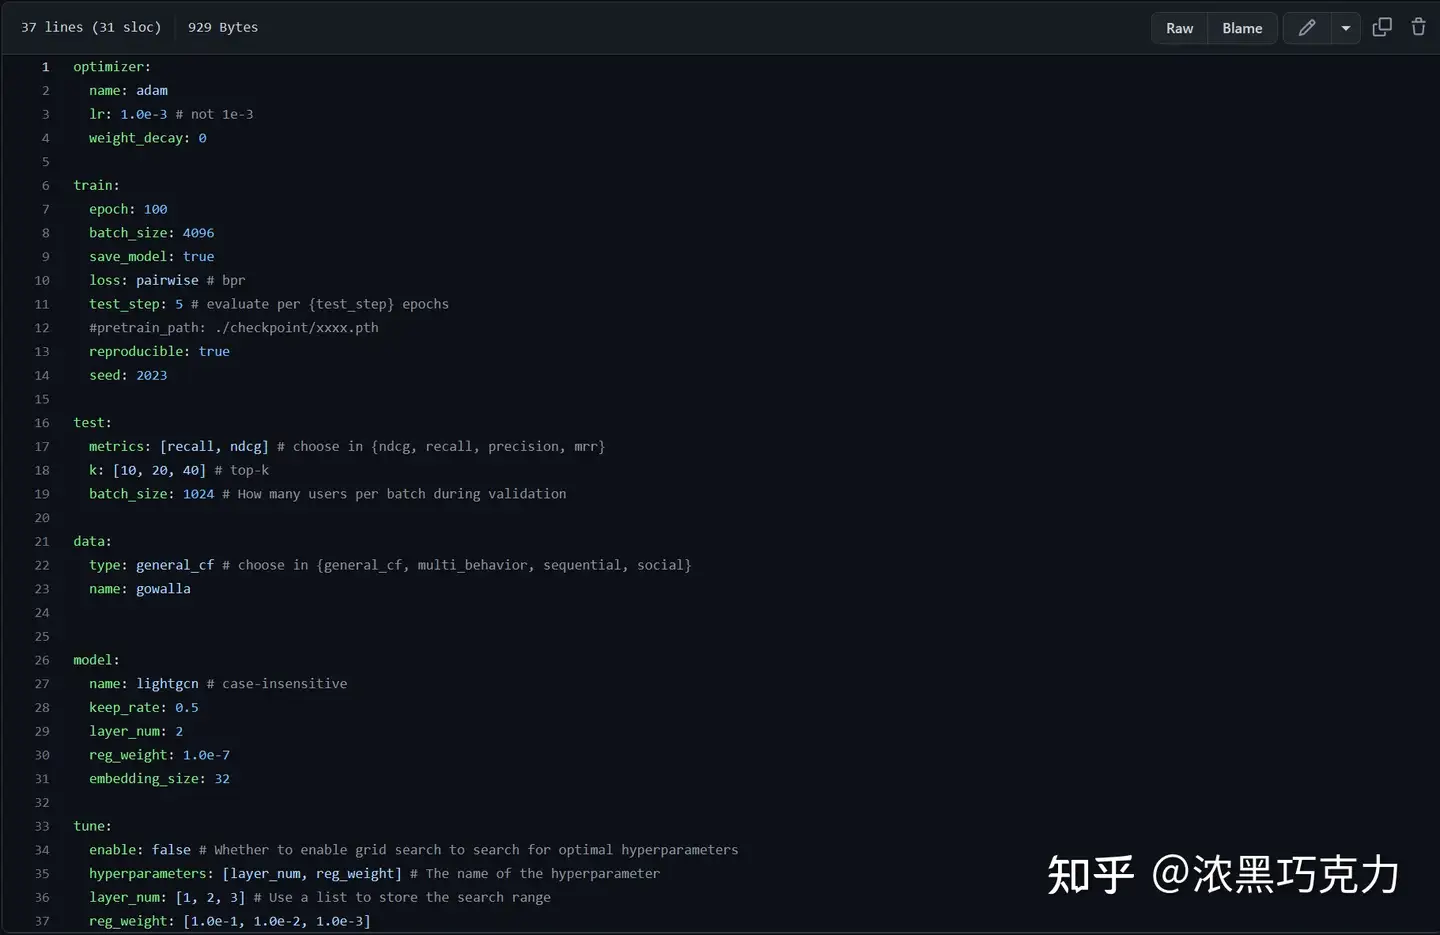Click the "embedding_size: 32" line
Viewport: 1440px width, 935px height.
160,779
